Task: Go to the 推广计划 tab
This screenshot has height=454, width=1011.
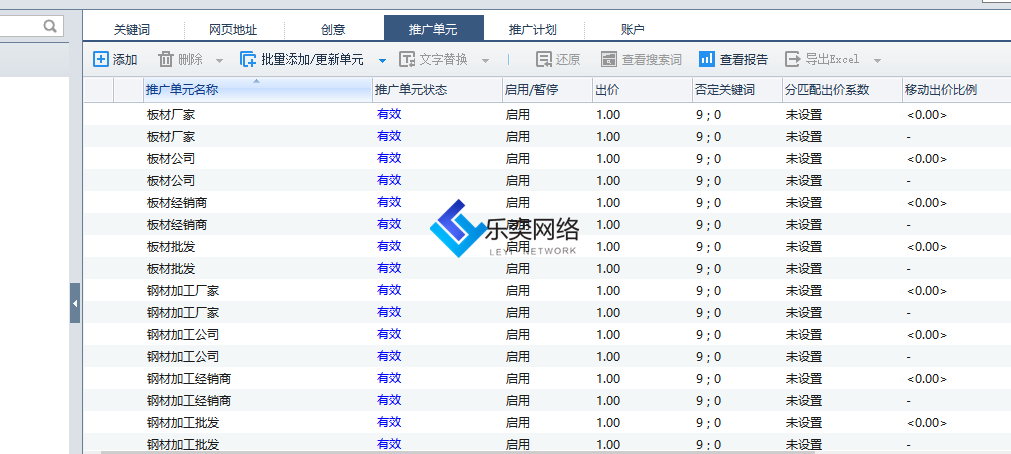Action: point(533,30)
